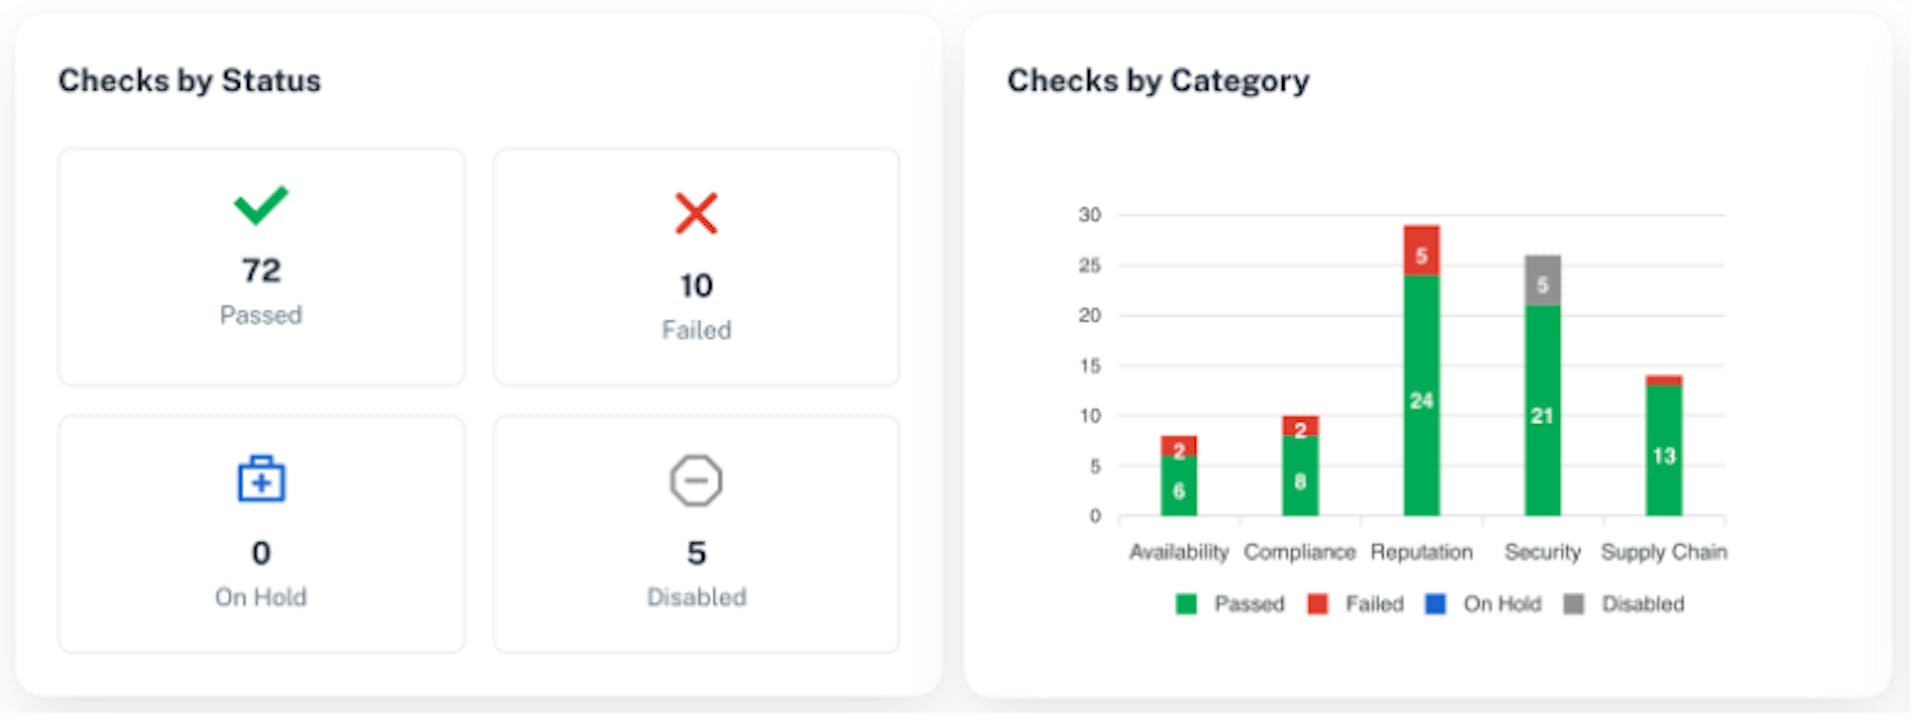Click the green Passed checkmark icon

pyautogui.click(x=261, y=205)
